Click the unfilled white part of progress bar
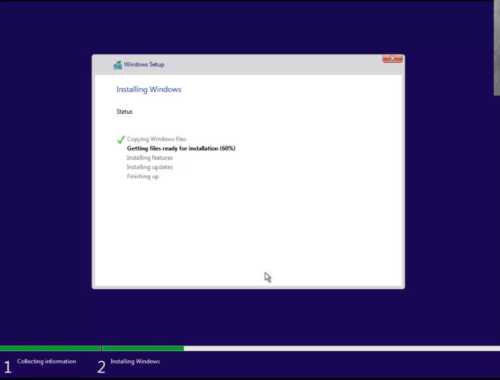The height and width of the screenshot is (380, 500). point(342,348)
